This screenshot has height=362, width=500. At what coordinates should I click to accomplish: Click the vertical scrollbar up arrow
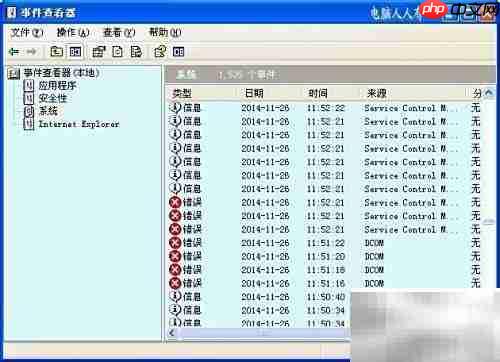click(x=489, y=93)
